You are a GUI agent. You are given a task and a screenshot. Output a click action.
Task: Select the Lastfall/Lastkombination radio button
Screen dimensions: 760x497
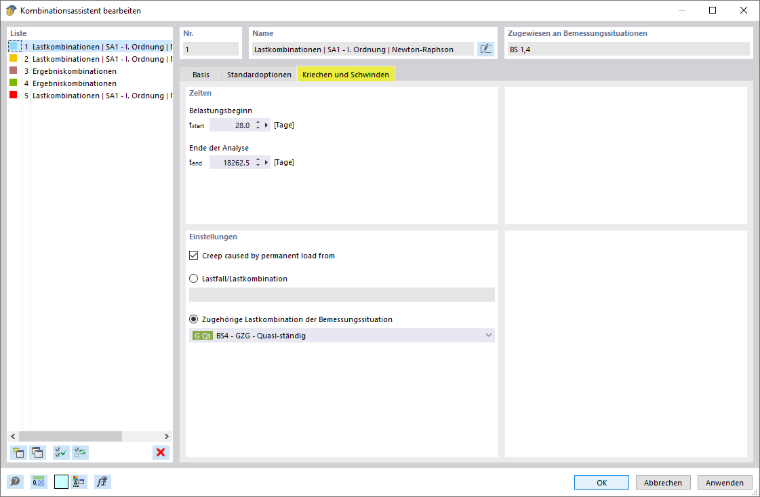[193, 279]
